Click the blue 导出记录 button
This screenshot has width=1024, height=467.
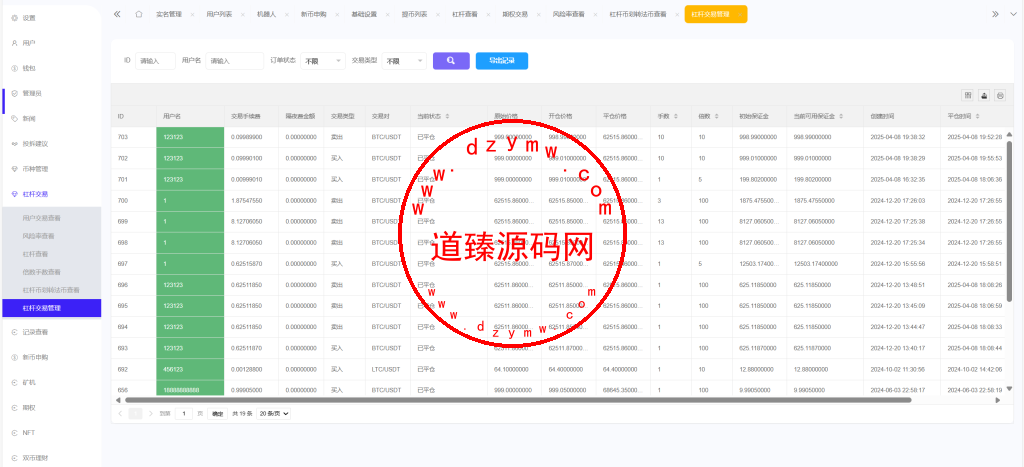(502, 61)
